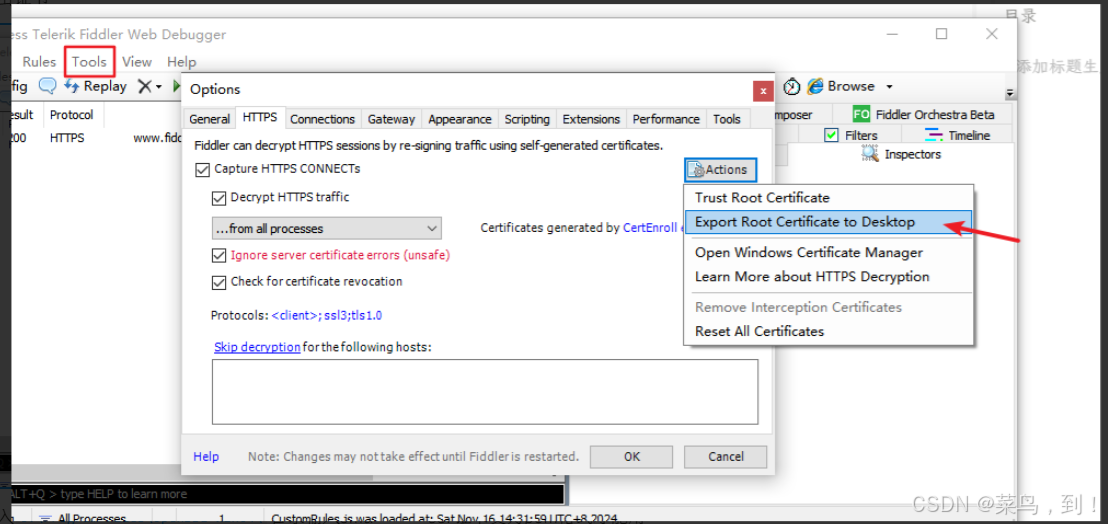Screen dimensions: 1108x524
Task: Click the Internet Explorer Browse icon
Action: point(815,86)
